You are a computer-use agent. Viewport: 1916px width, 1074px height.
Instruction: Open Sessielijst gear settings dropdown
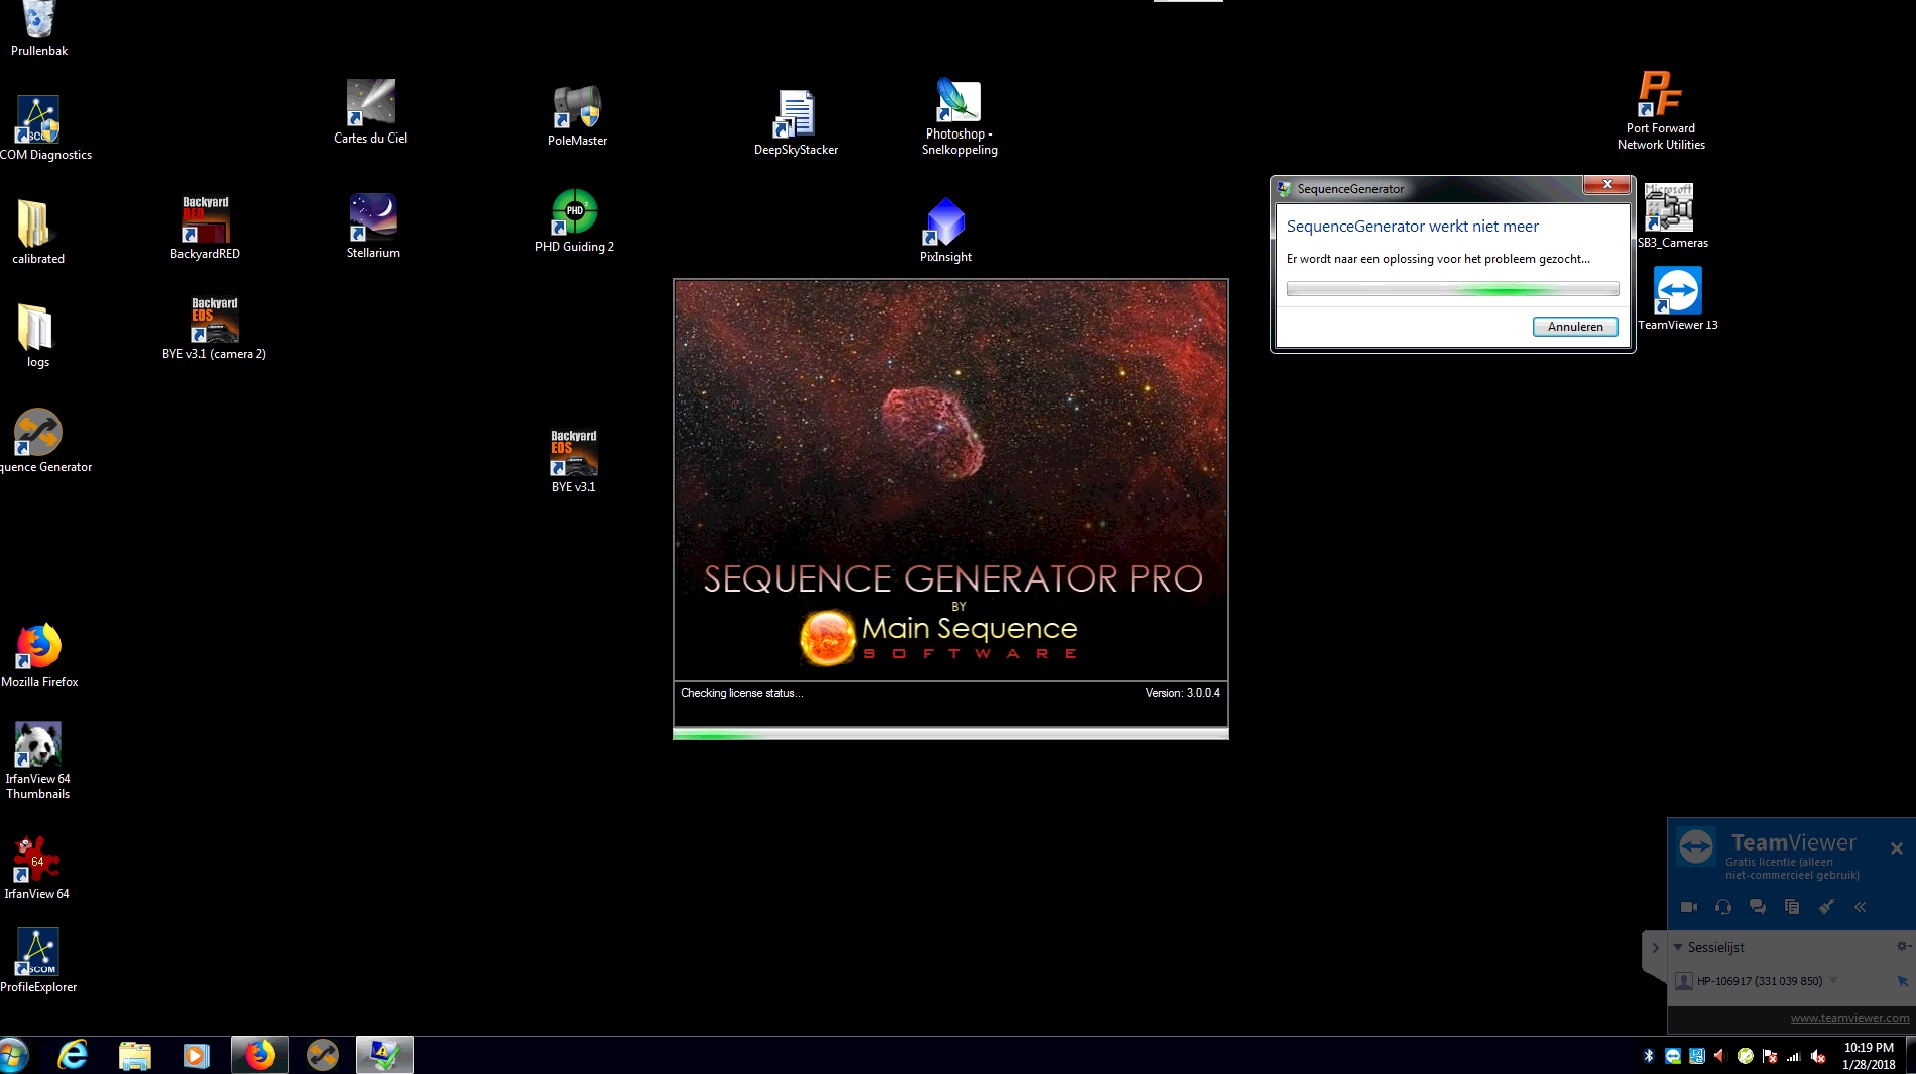1904,946
